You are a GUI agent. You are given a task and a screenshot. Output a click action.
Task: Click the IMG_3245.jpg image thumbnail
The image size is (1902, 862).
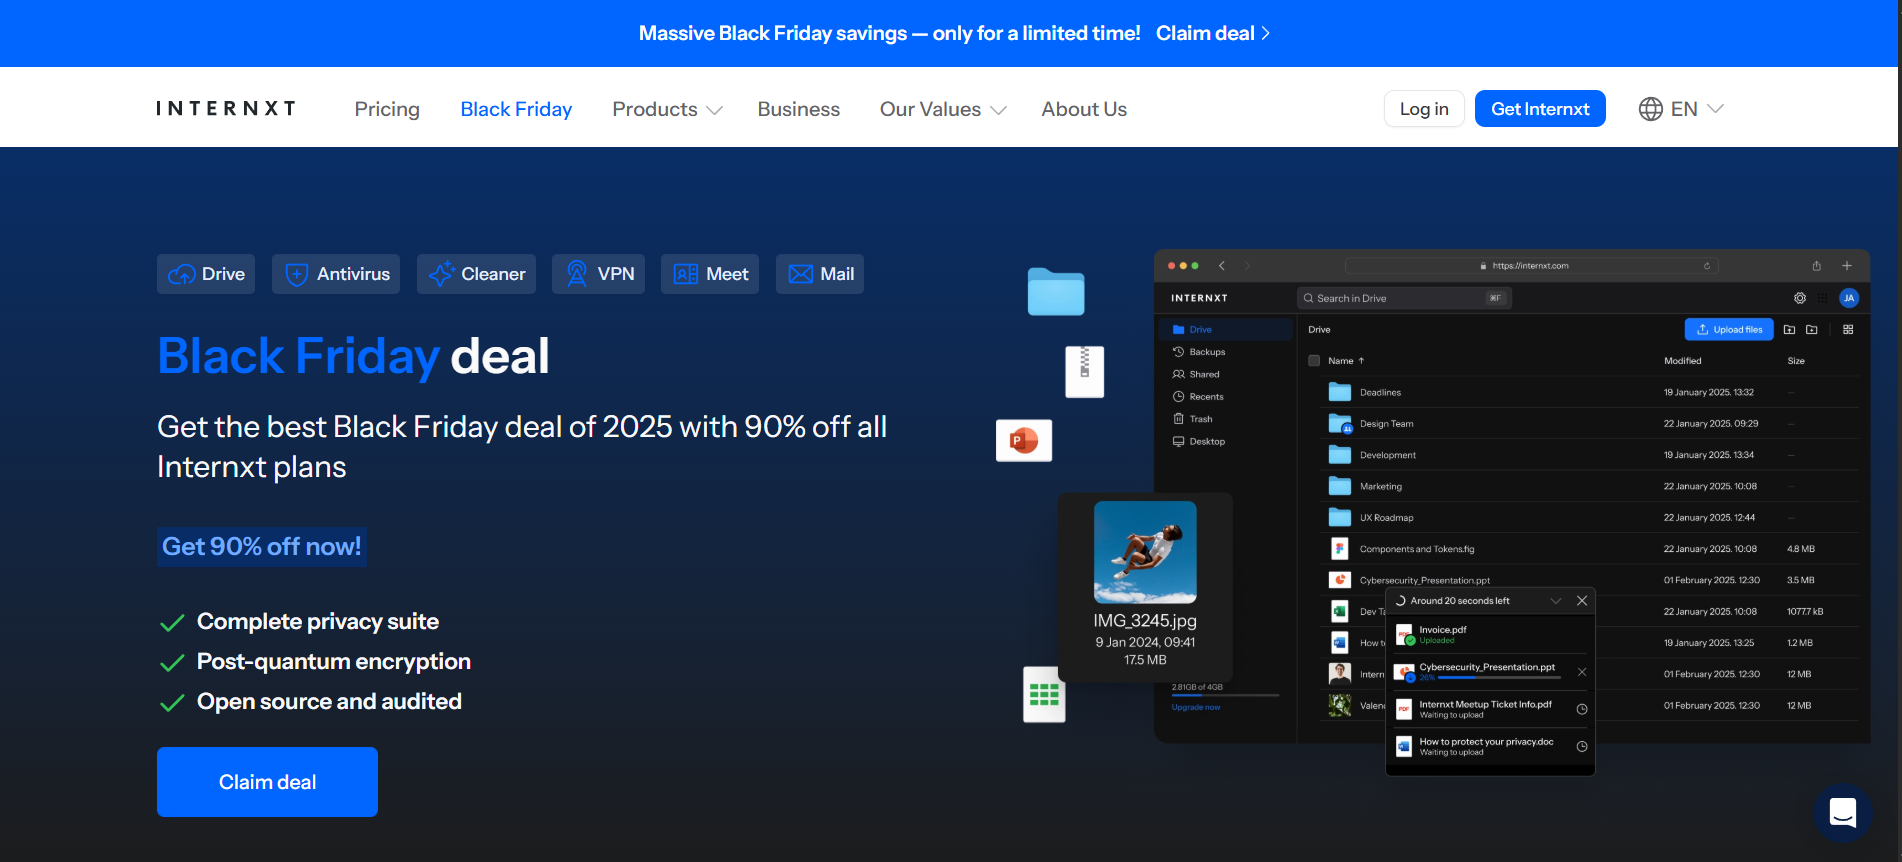pos(1145,552)
